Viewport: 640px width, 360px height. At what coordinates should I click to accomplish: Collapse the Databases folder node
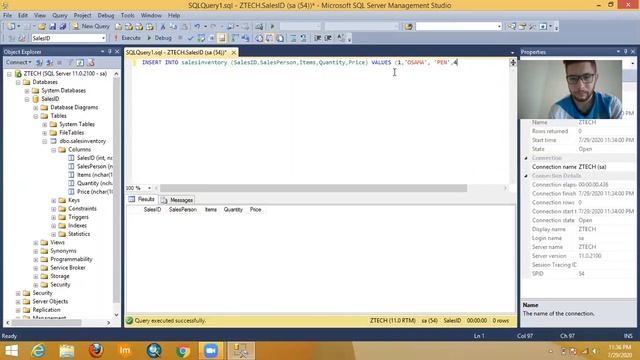coord(18,82)
